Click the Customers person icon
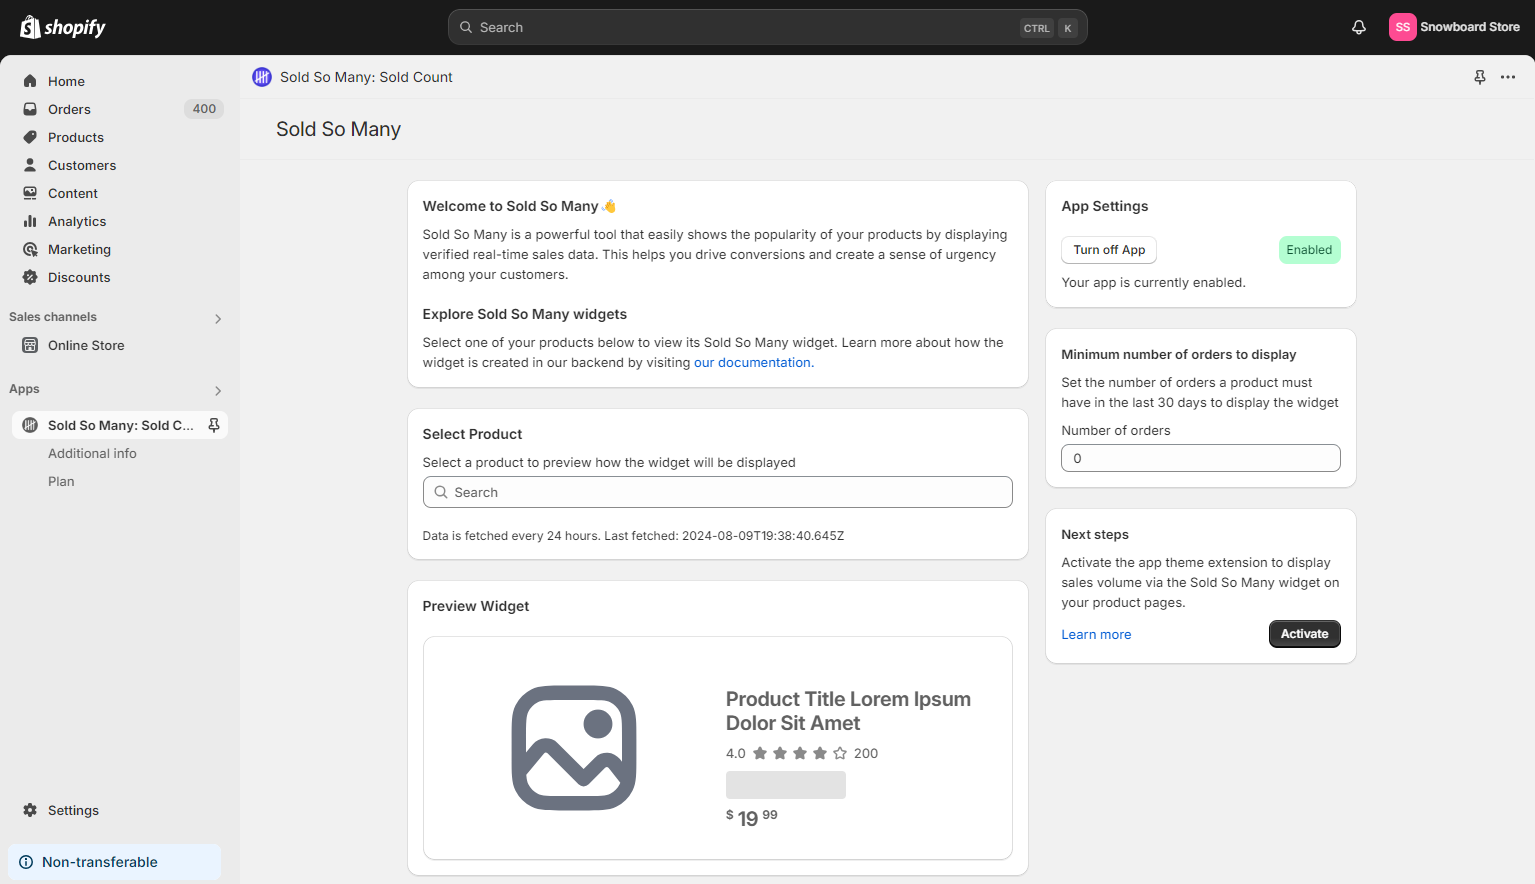This screenshot has width=1535, height=884. coord(30,165)
